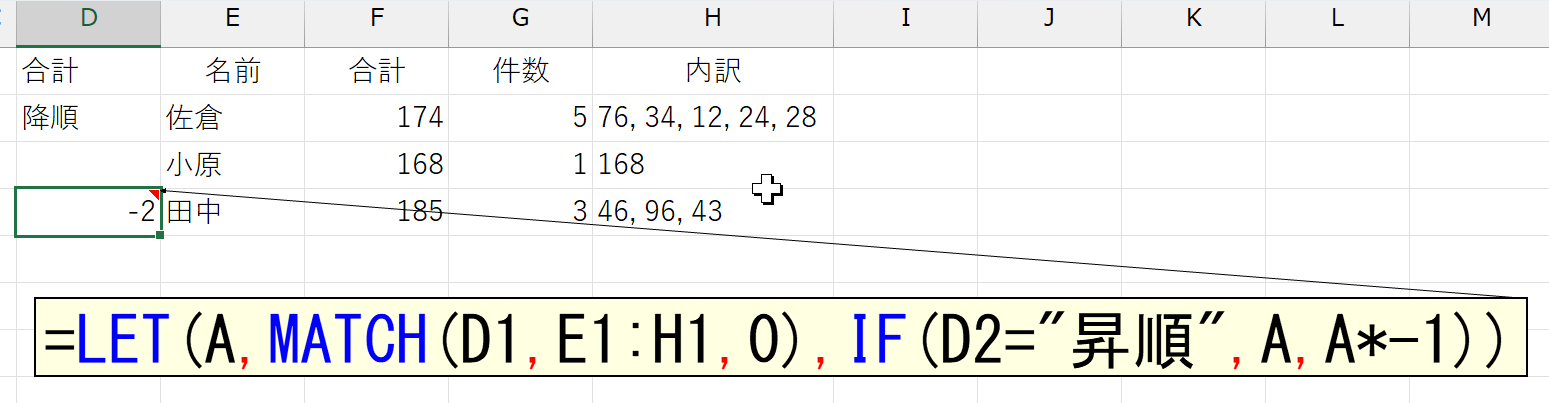Viewport: 1549px width, 403px height.
Task: Click the red comment indicator on -2 cell
Action: point(155,193)
